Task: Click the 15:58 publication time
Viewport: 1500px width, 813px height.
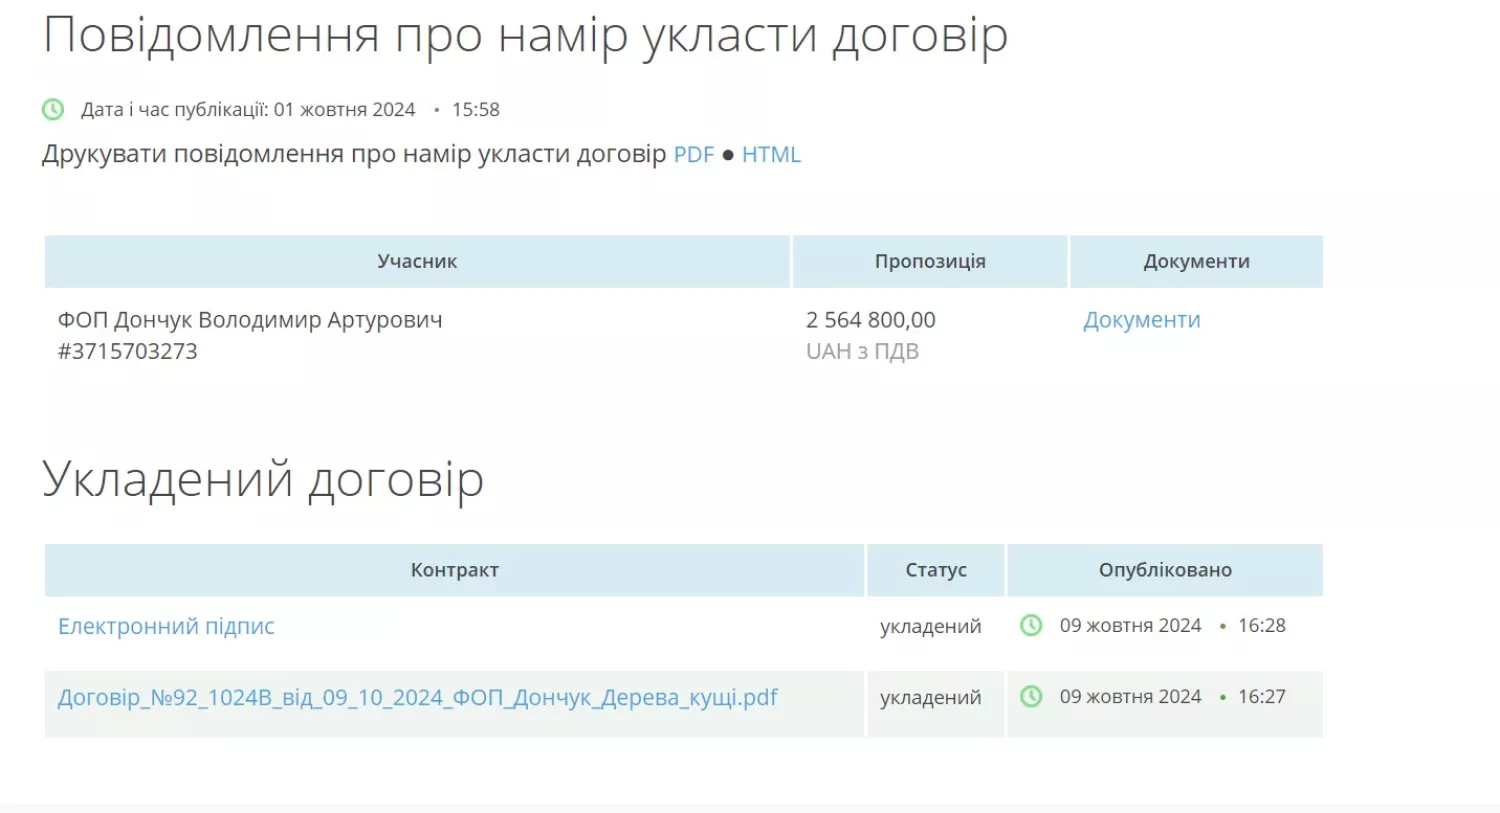Action: (476, 110)
